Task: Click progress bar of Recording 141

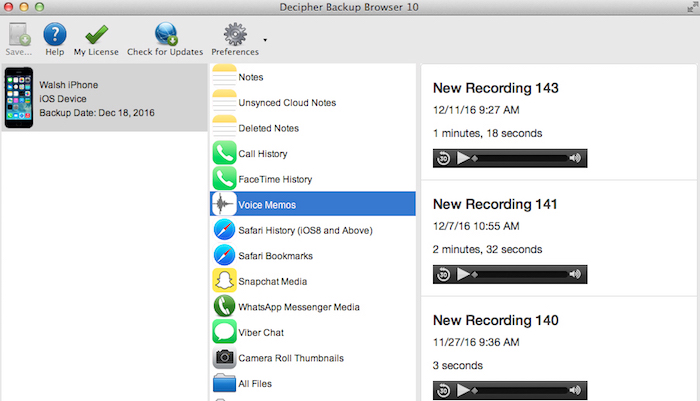Action: click(x=520, y=274)
